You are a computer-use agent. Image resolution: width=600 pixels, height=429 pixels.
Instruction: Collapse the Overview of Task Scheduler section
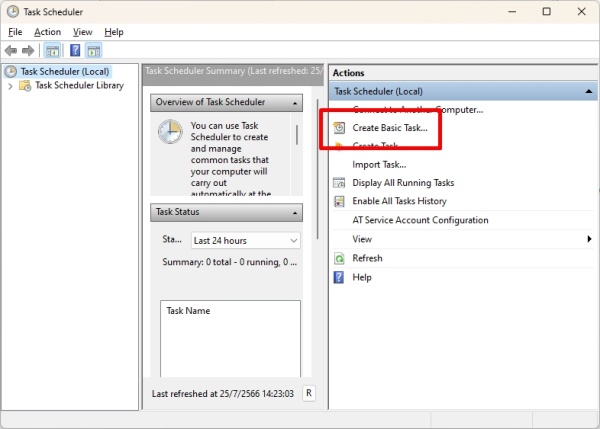pyautogui.click(x=295, y=103)
